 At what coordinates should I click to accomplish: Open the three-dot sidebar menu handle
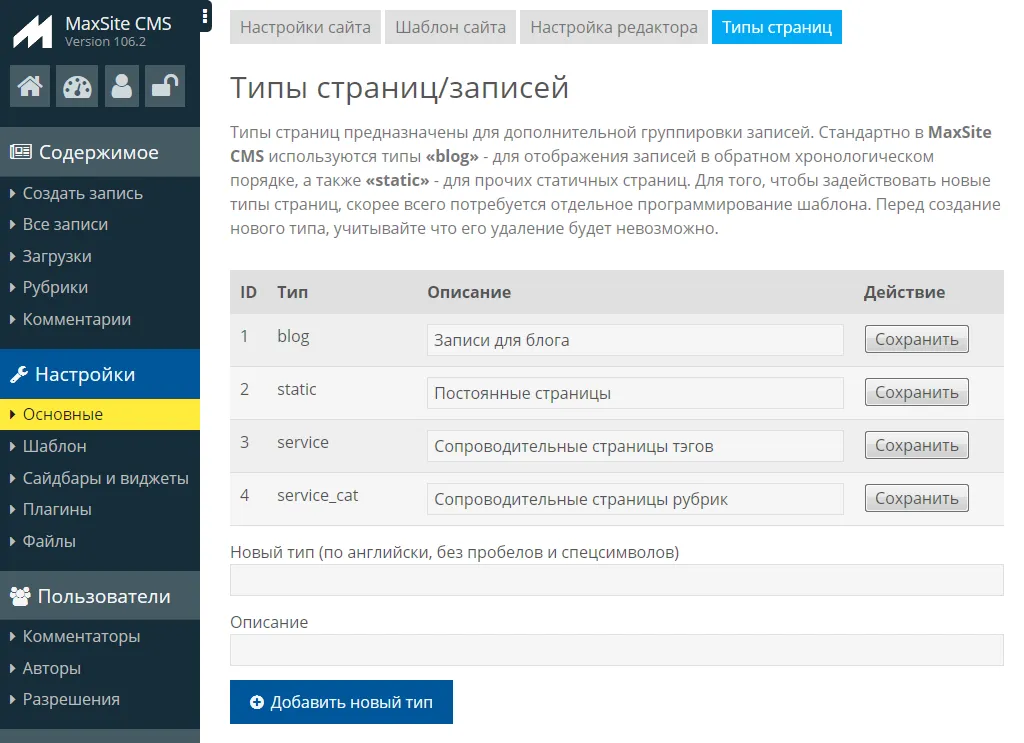point(205,16)
